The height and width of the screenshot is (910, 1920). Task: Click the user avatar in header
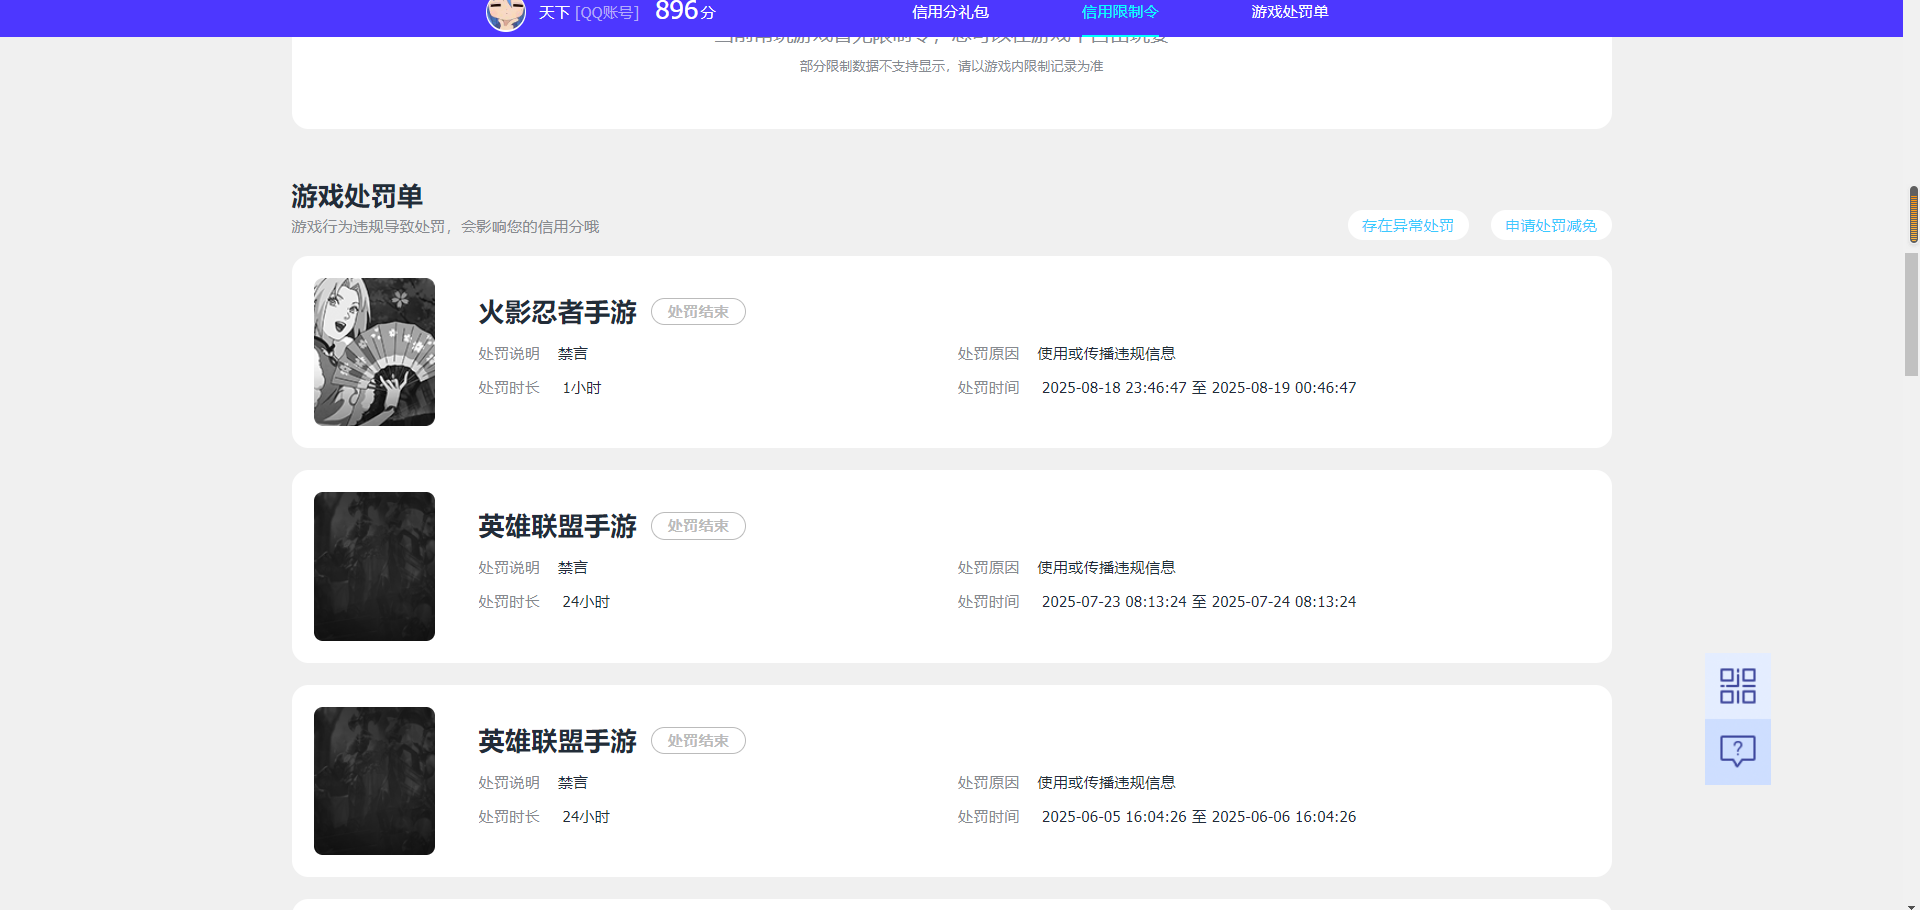506,14
